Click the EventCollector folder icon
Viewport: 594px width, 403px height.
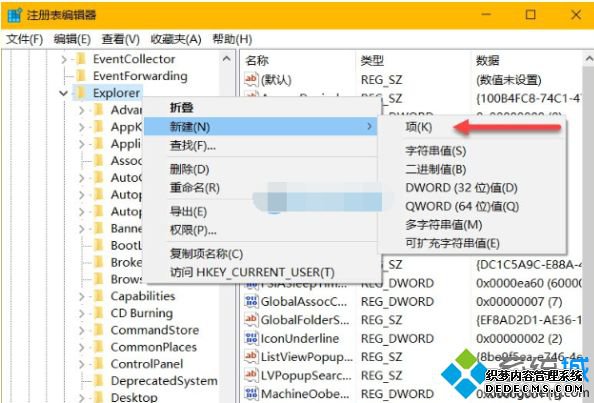coord(81,59)
